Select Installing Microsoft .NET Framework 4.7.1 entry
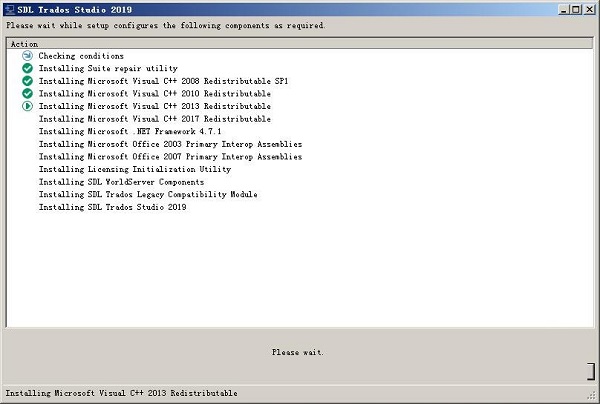 click(x=130, y=131)
